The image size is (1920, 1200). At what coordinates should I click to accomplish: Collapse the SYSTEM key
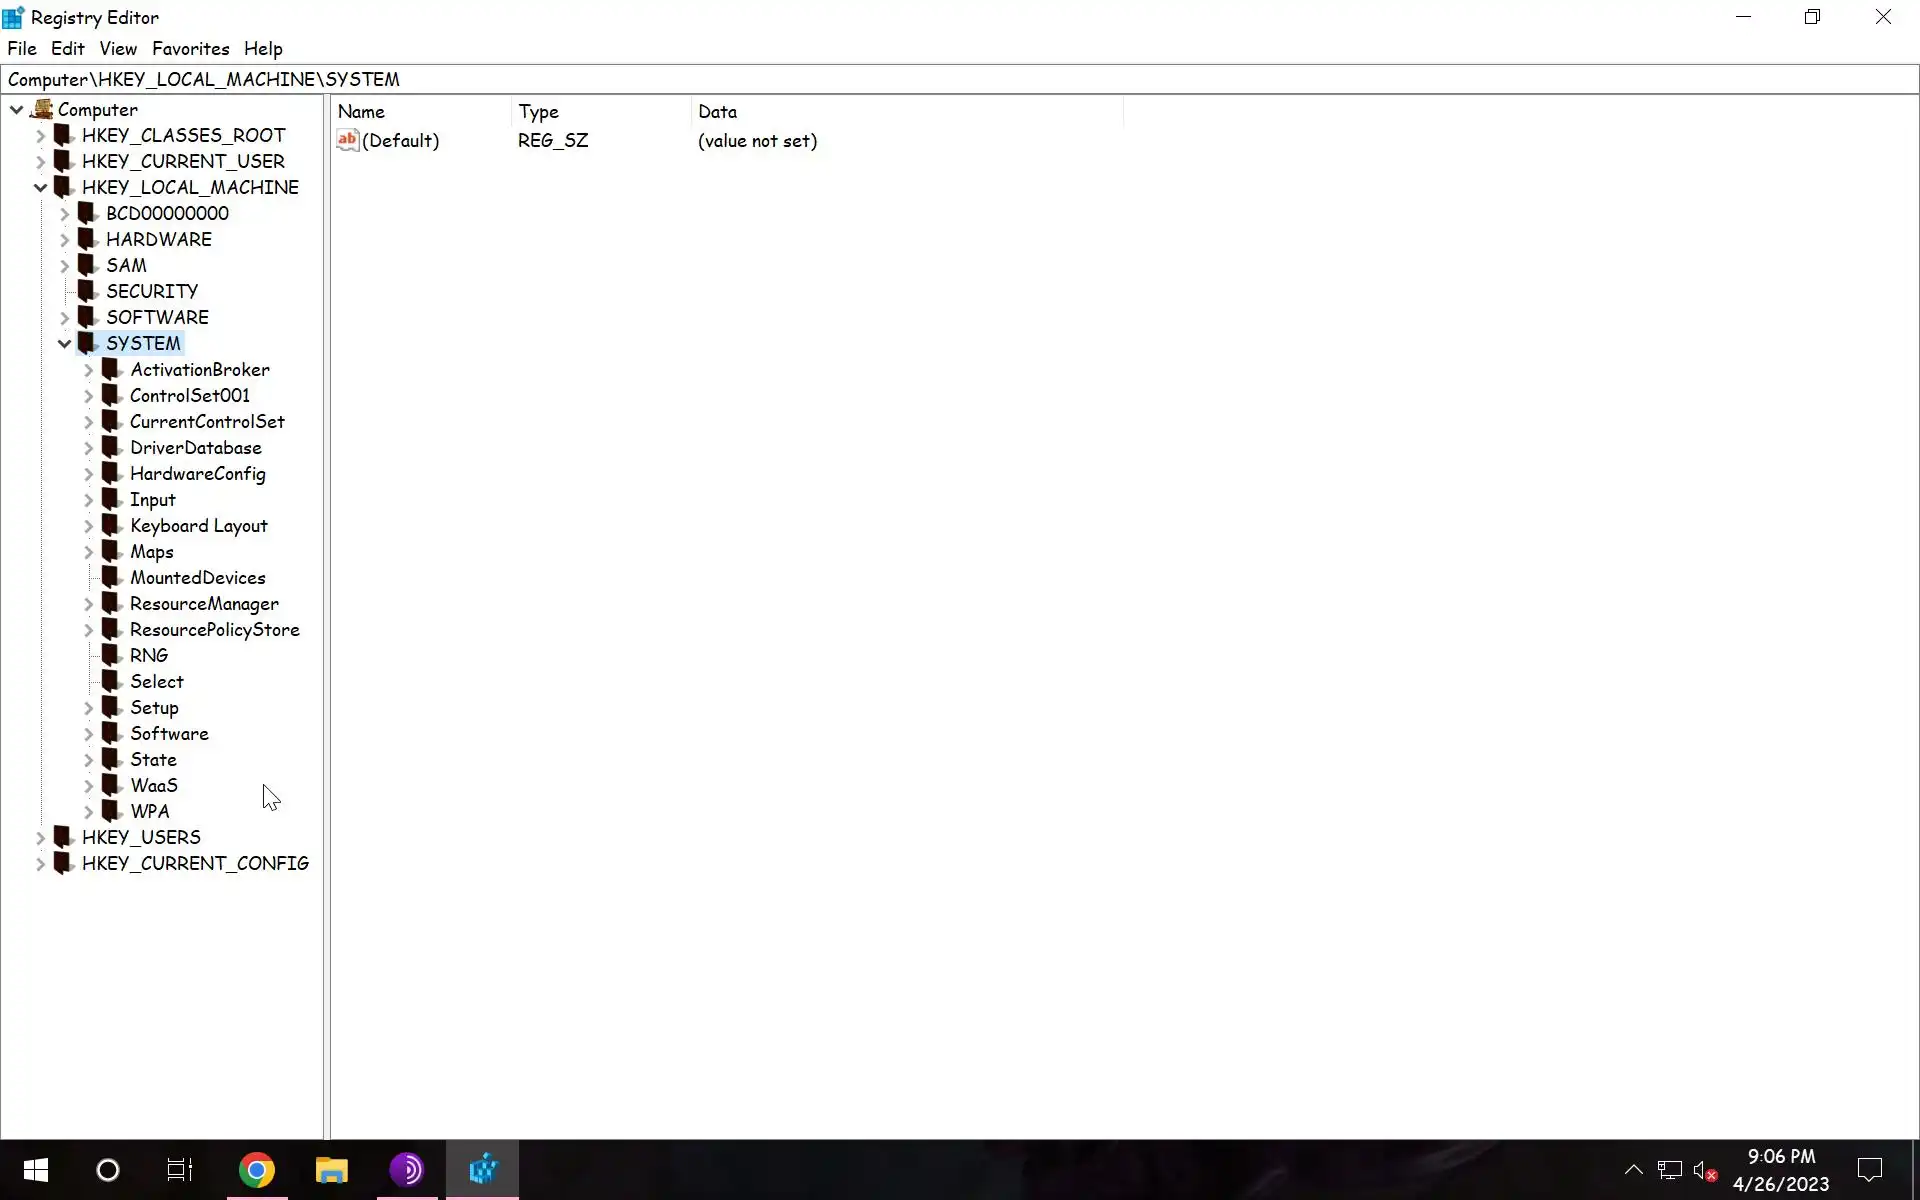click(x=65, y=344)
